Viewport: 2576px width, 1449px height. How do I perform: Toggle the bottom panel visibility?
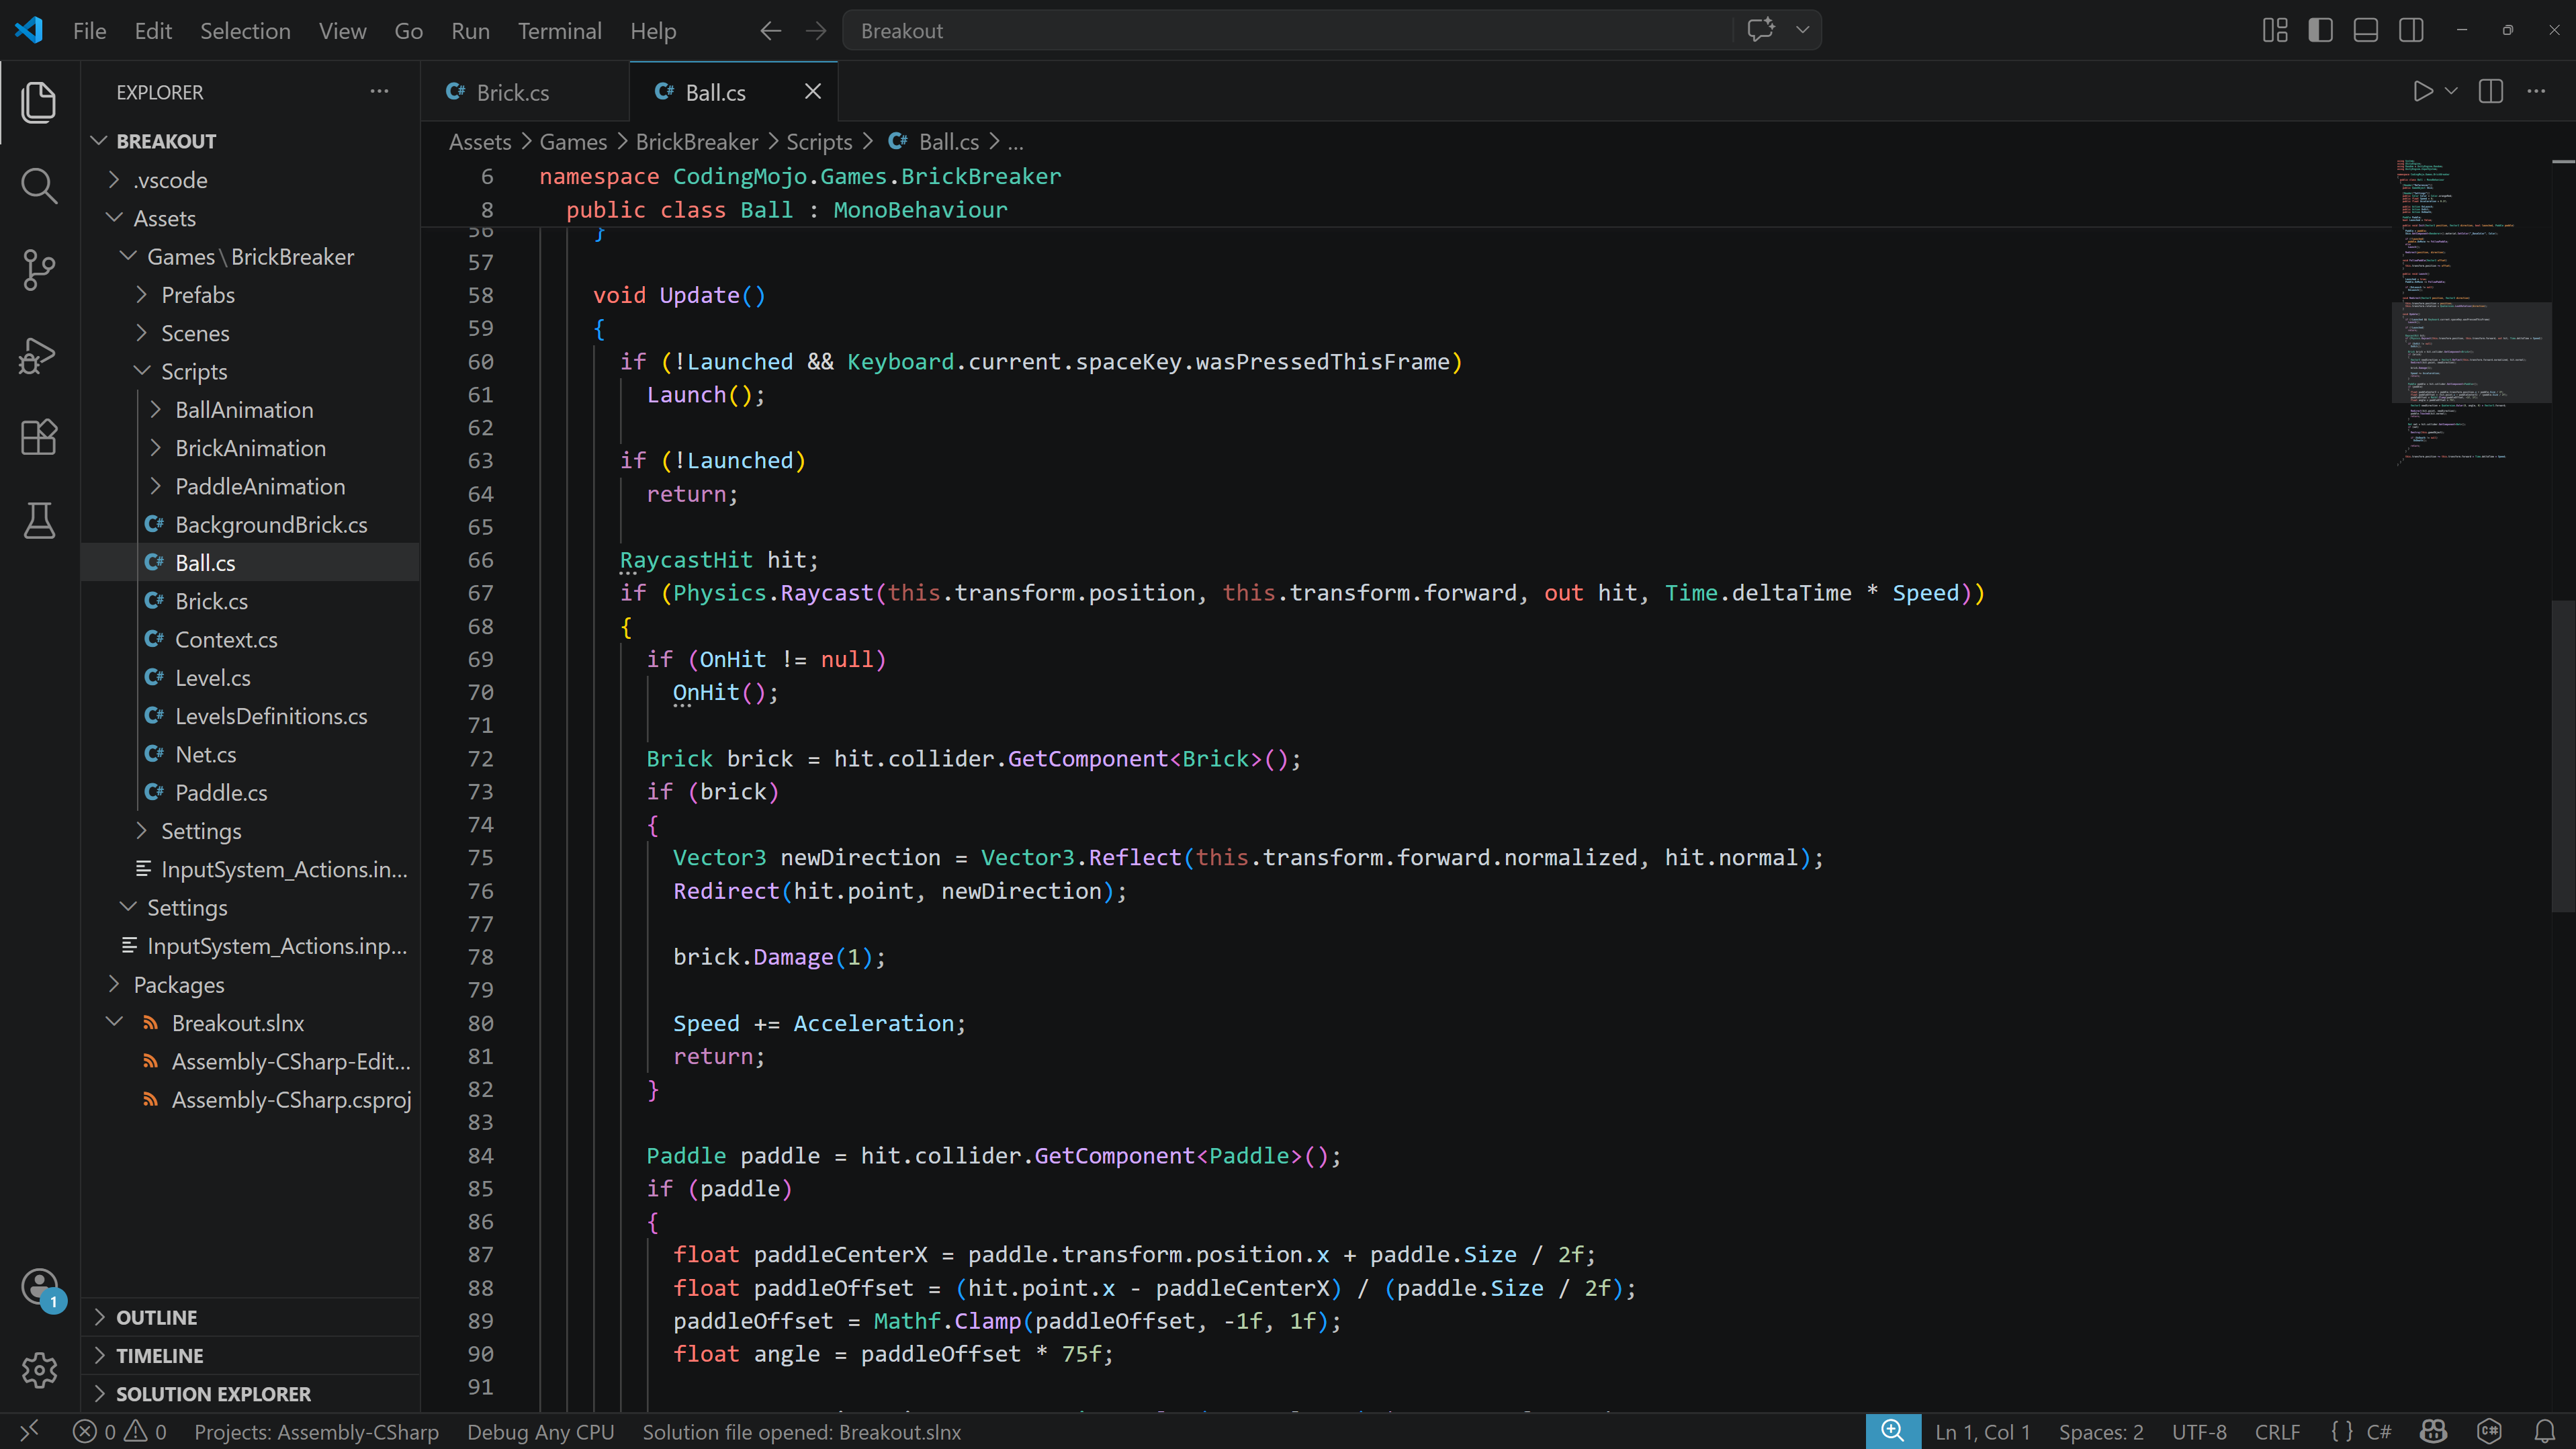click(x=2365, y=30)
